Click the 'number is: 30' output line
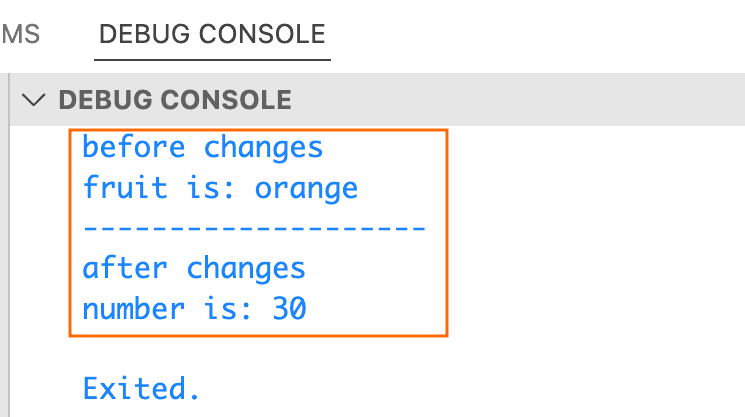 point(194,309)
